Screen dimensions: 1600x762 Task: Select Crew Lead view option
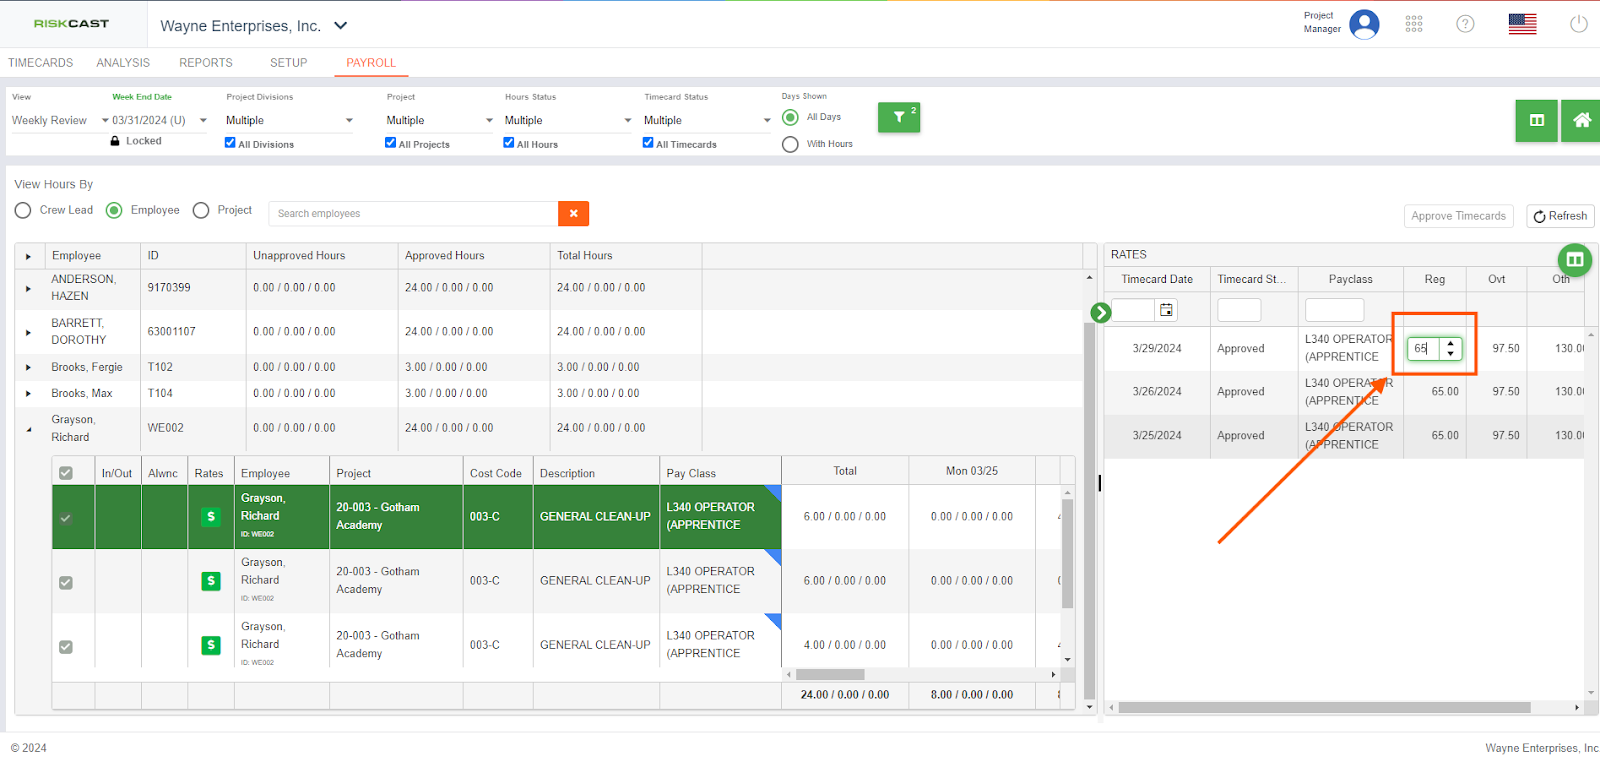pos(23,210)
